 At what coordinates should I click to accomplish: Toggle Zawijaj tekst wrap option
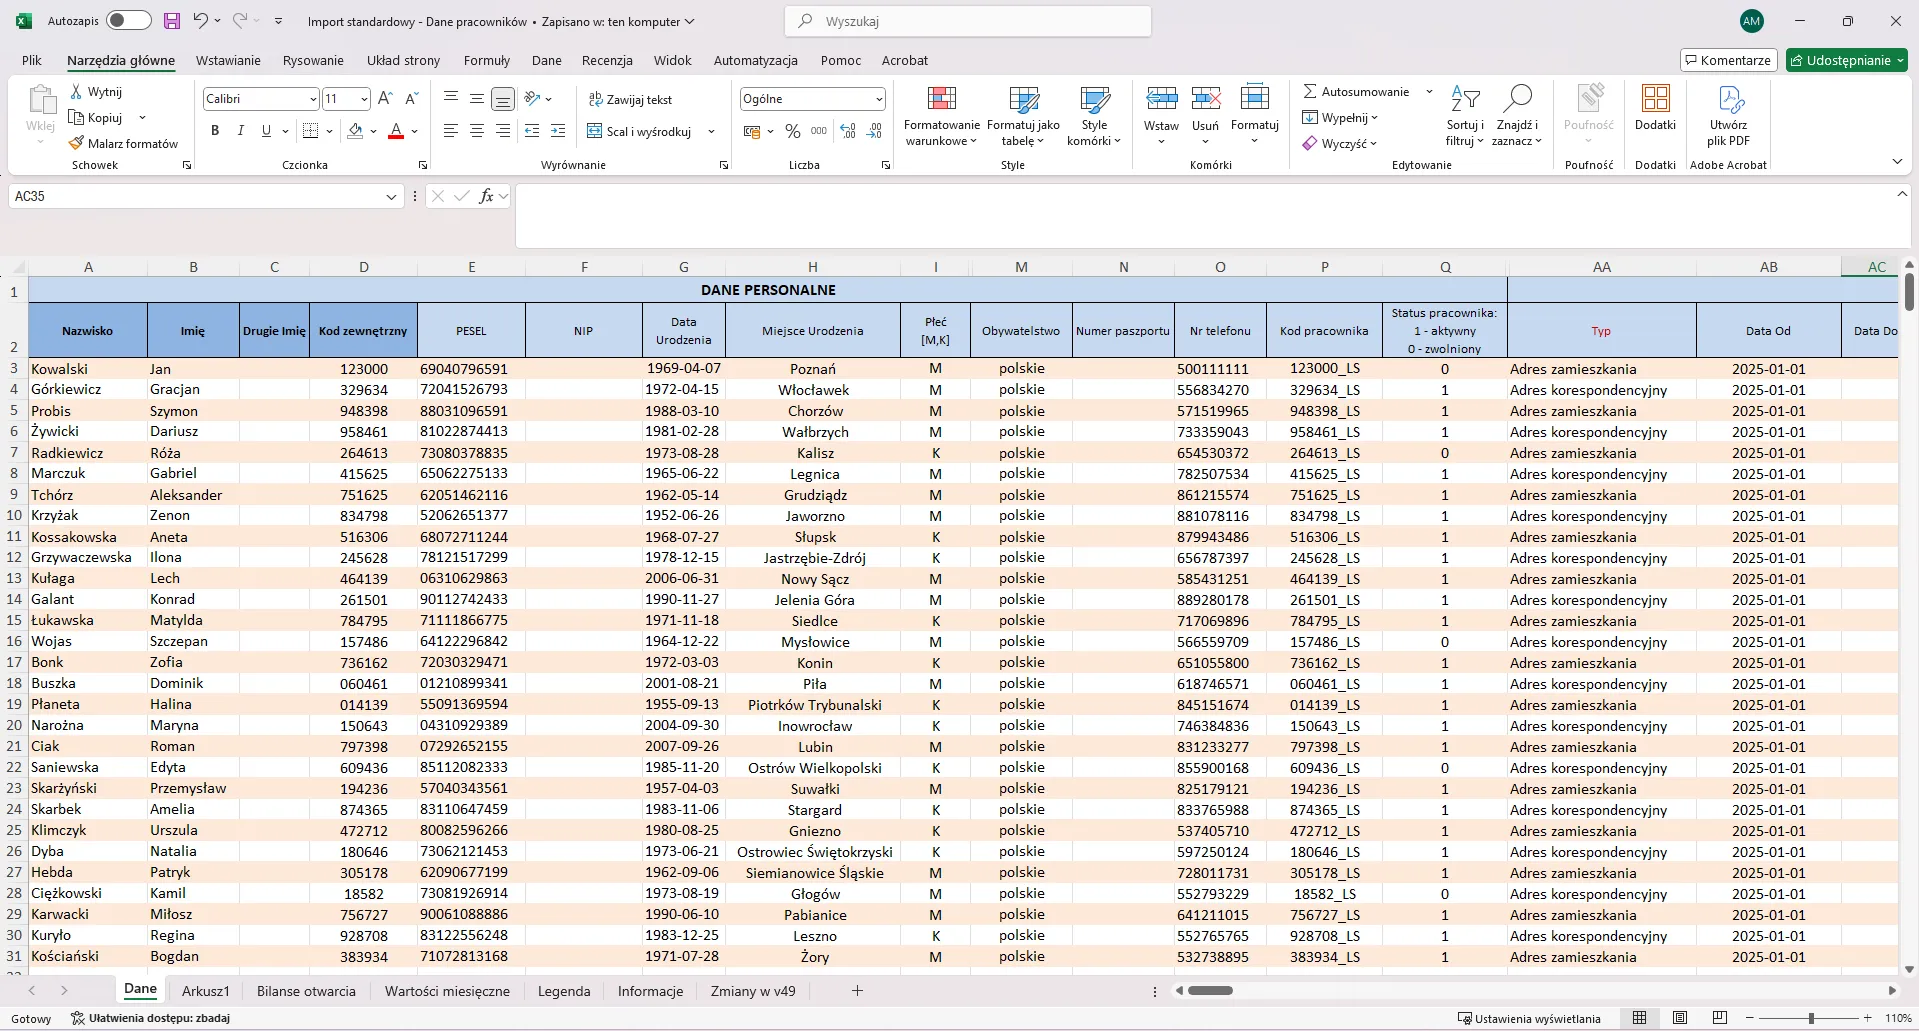pos(631,99)
